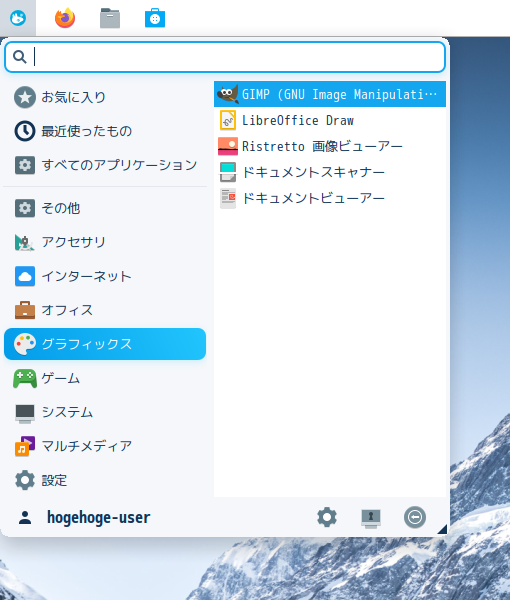The image size is (510, 600).
Task: Click the document scanner icon
Action: 228,172
